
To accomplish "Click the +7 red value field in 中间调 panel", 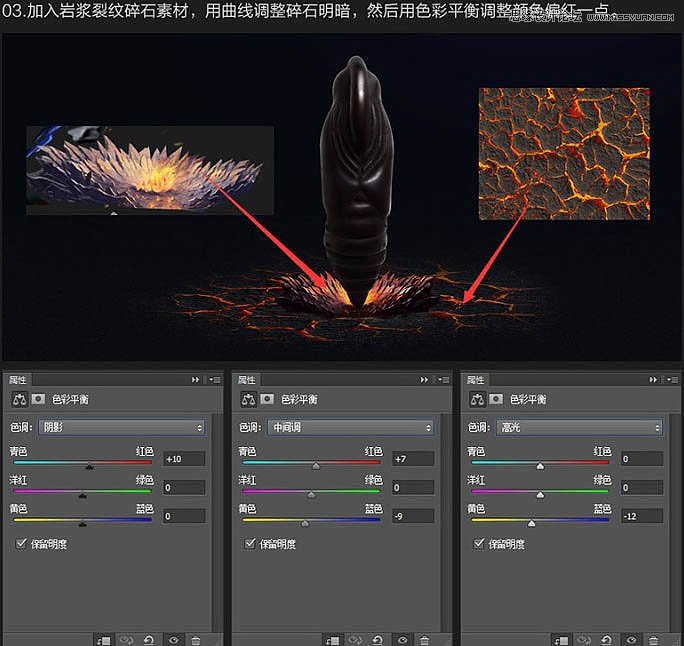I will pyautogui.click(x=413, y=459).
